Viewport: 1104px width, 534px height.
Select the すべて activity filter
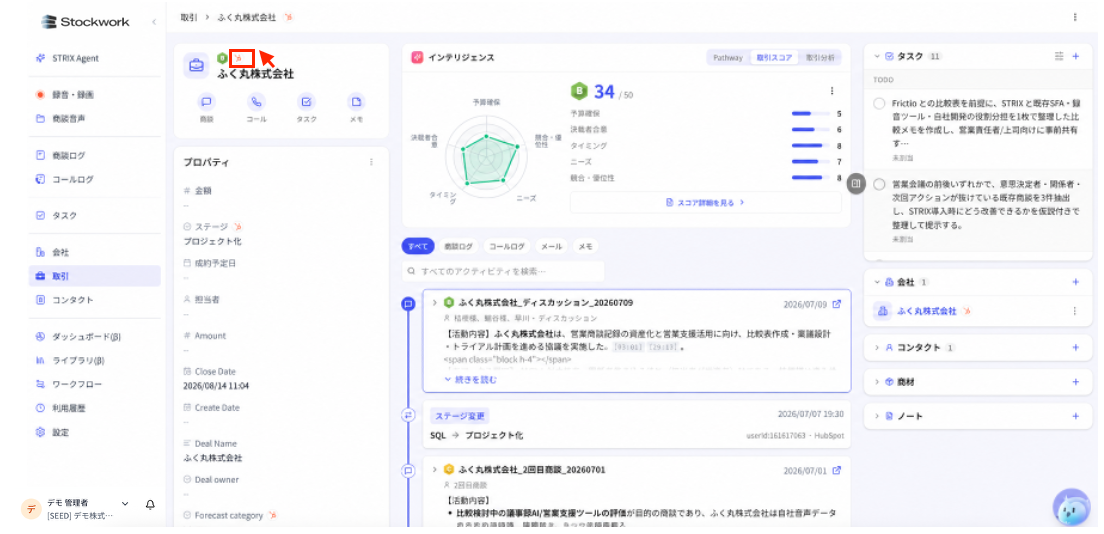416,247
